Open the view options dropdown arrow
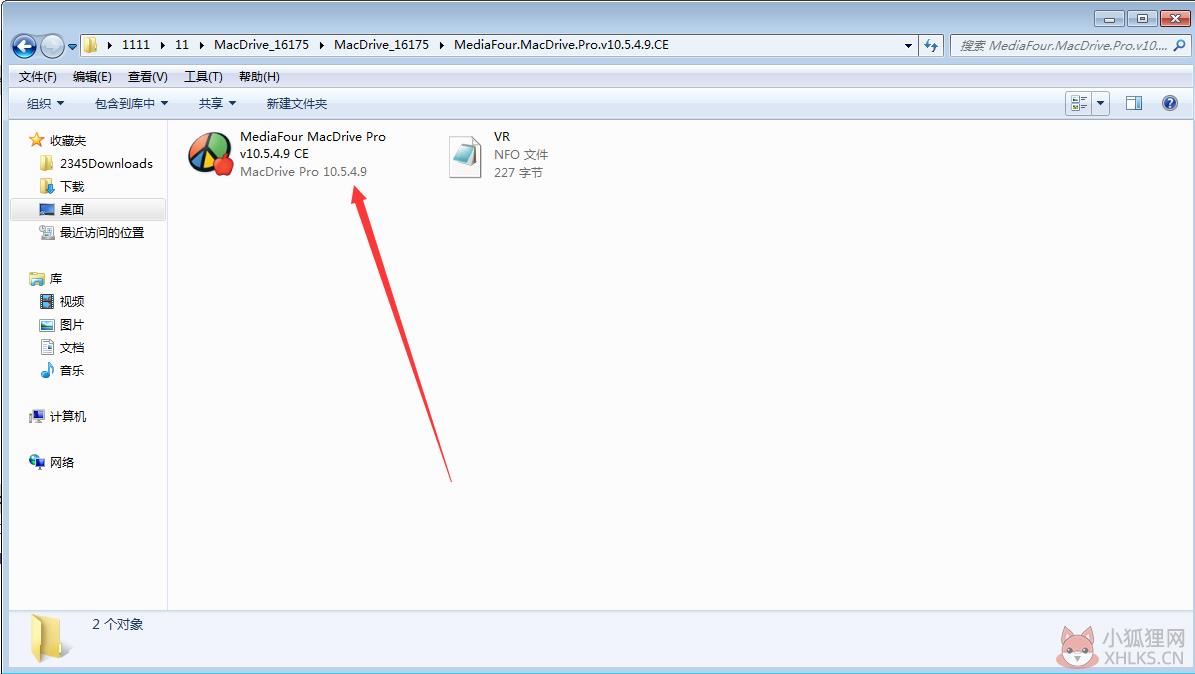The image size is (1195, 674). point(1100,103)
